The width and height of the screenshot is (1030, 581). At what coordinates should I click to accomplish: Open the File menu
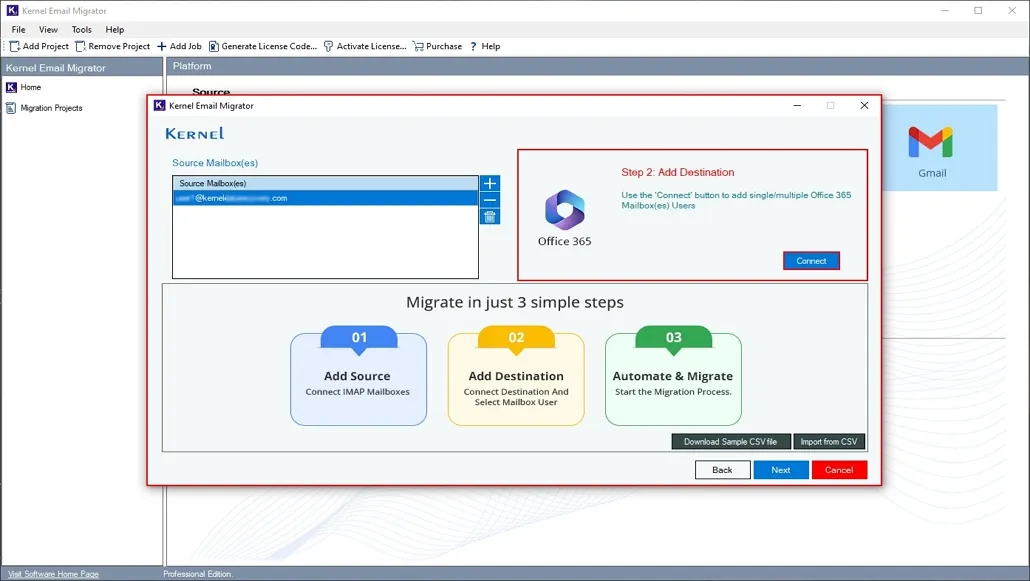coord(18,30)
